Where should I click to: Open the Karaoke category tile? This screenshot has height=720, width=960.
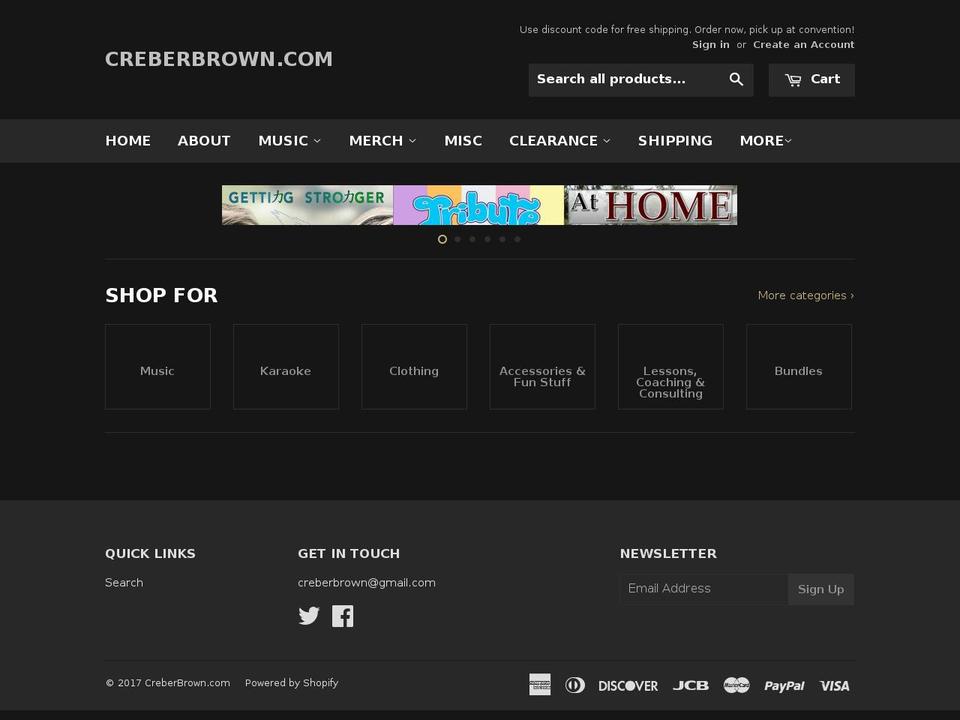[x=286, y=367]
